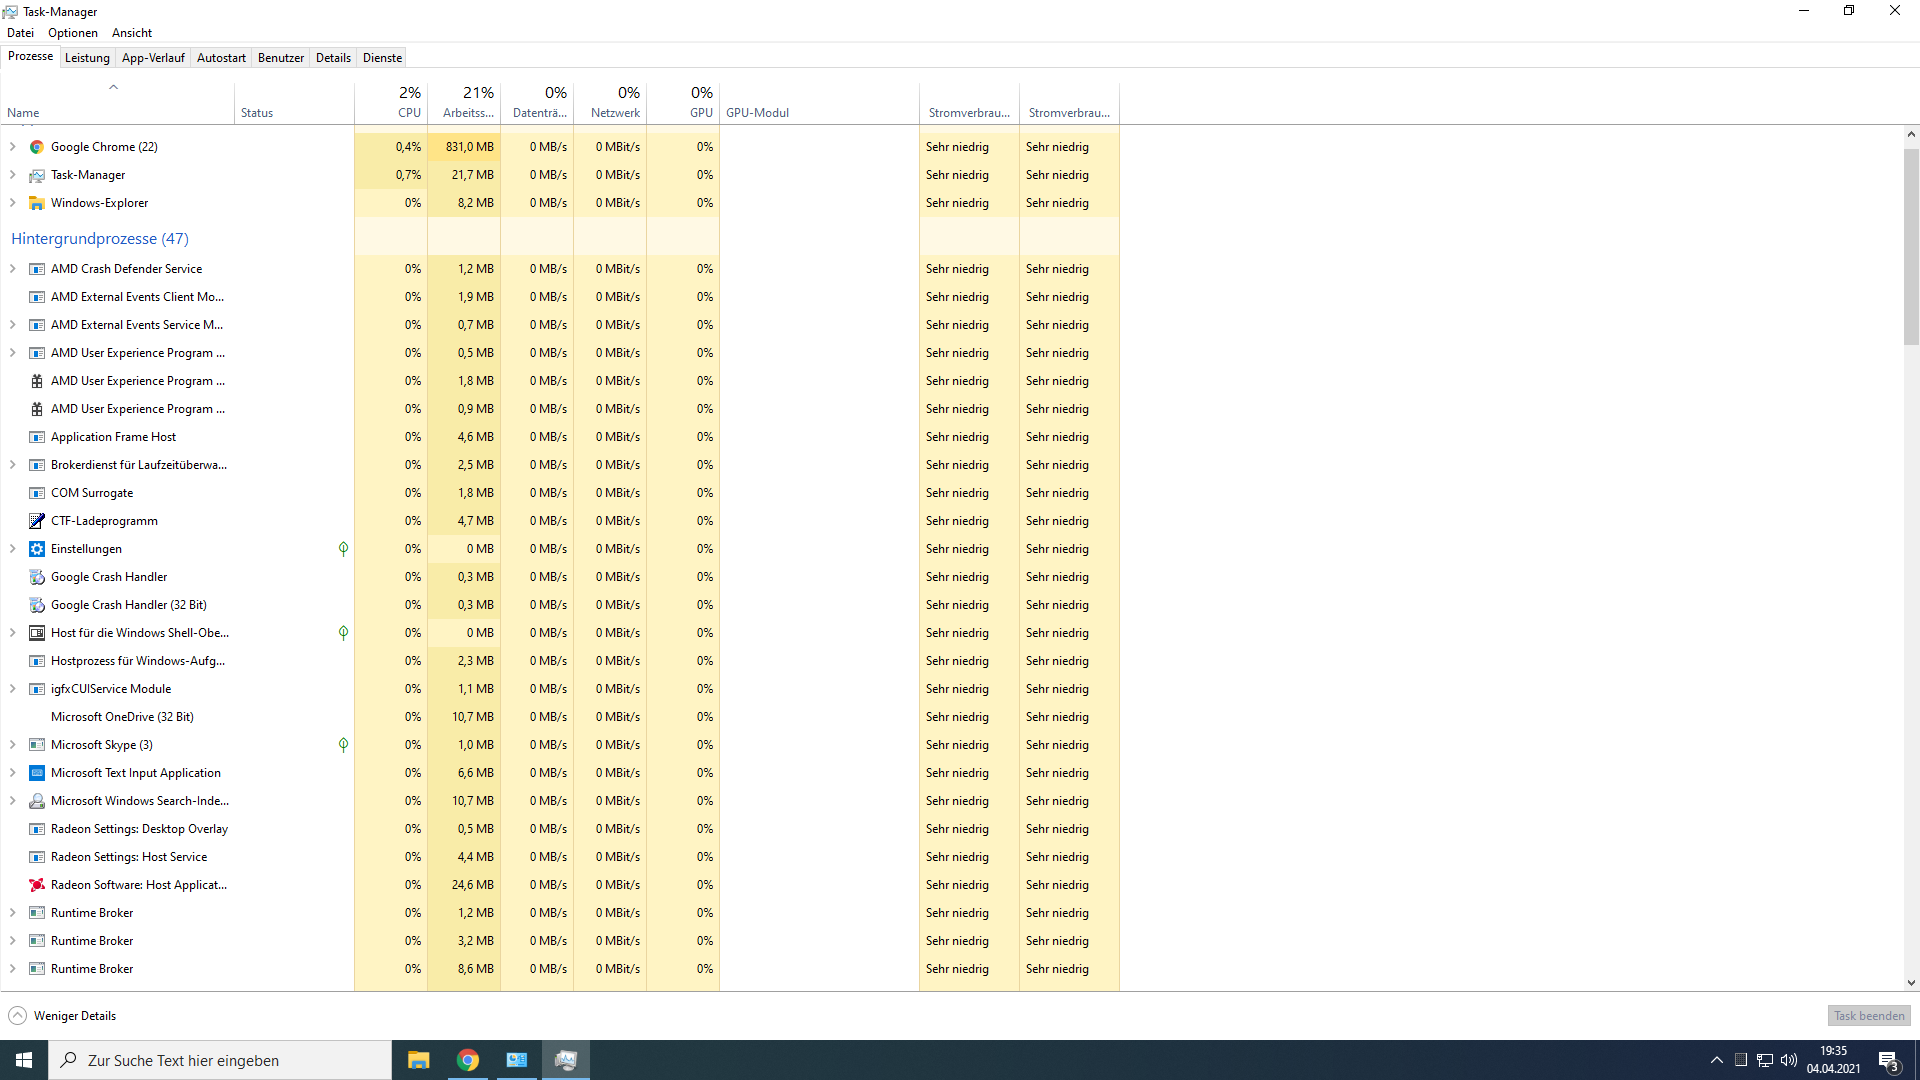Open the notification center with 3 alerts
Screen dimensions: 1920x1080
click(1889, 1060)
